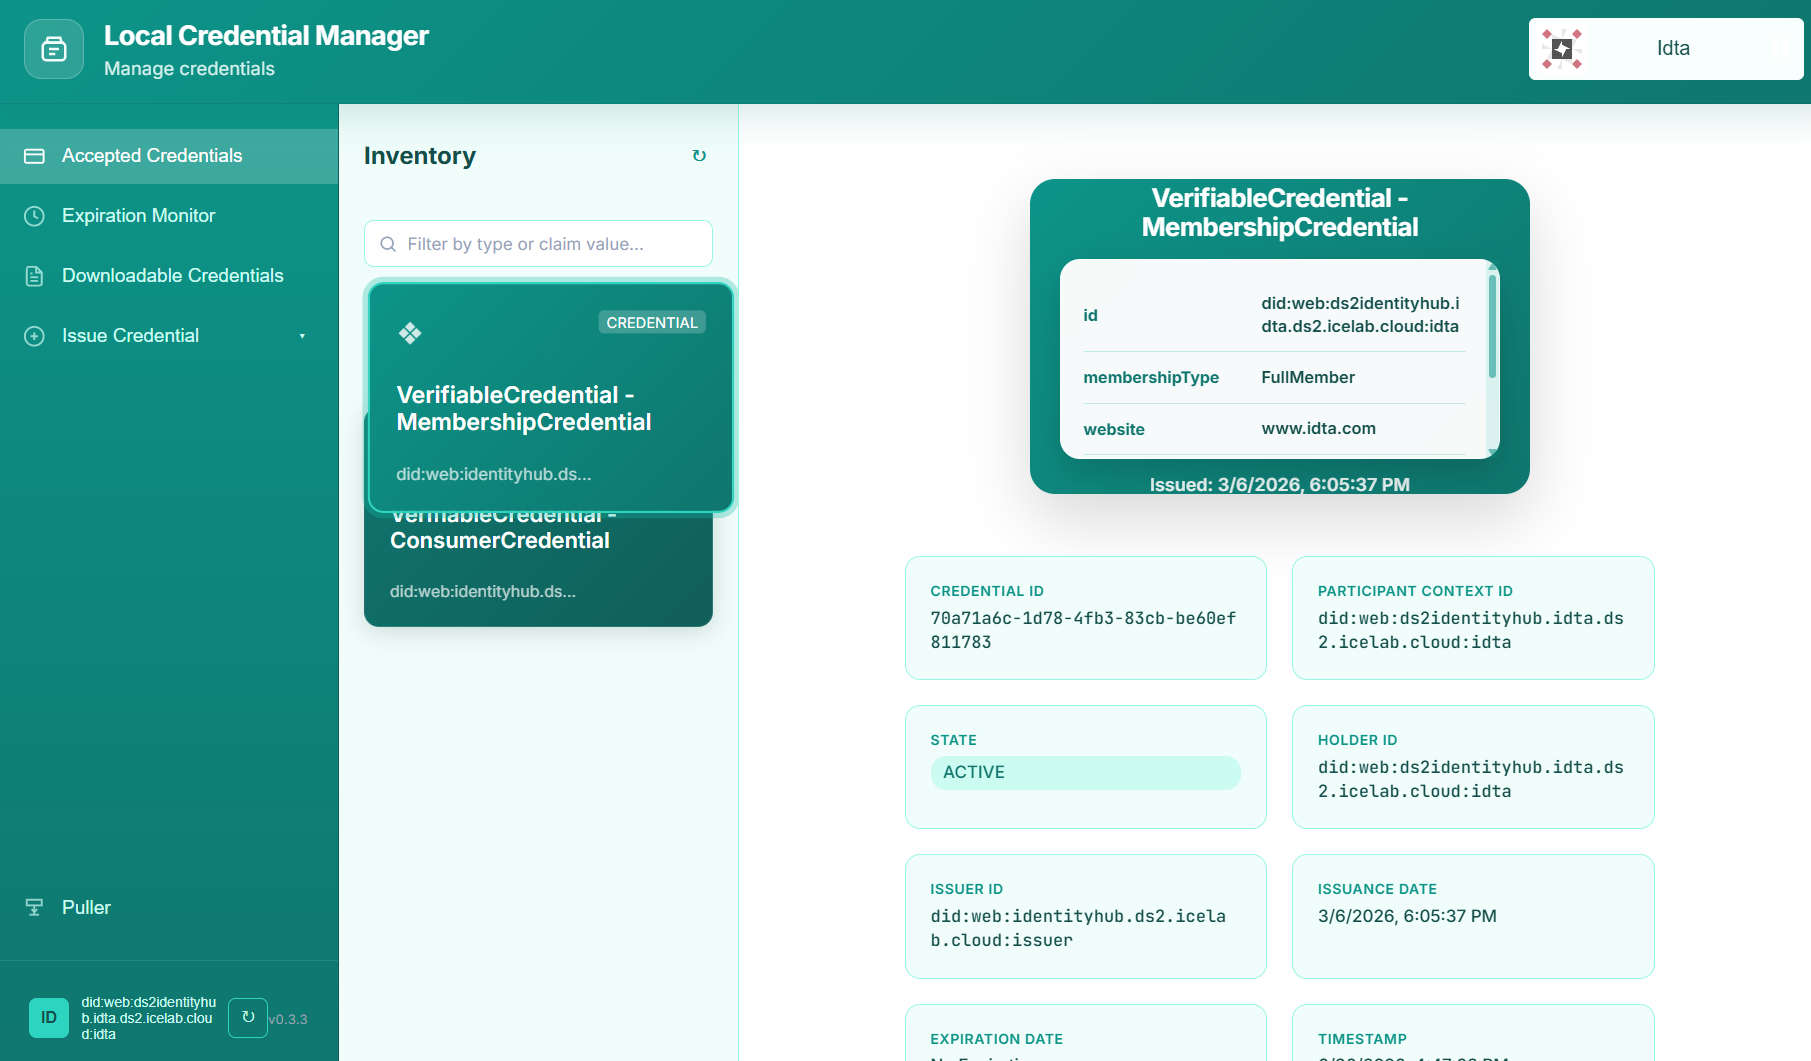Open the Puller section
Screen dimensions: 1811x1061
click(x=169, y=907)
